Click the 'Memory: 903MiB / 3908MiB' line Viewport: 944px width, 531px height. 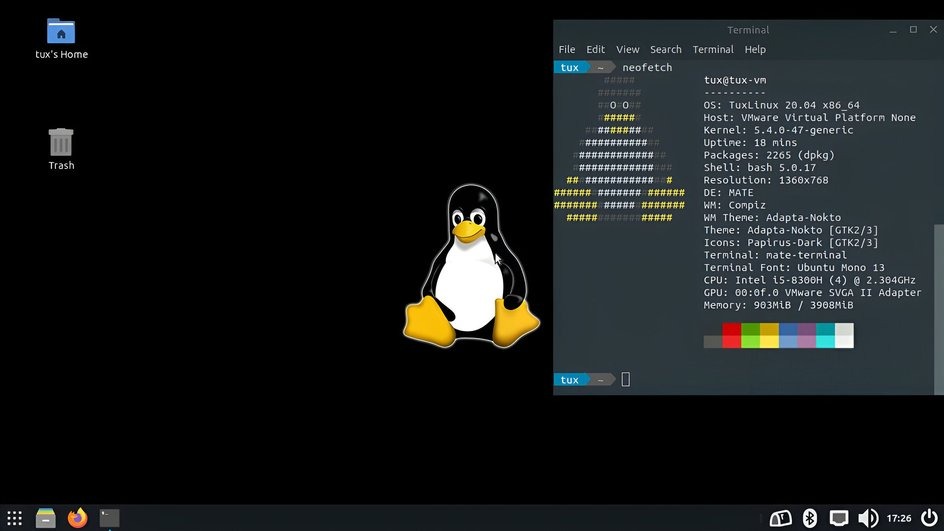(x=778, y=305)
